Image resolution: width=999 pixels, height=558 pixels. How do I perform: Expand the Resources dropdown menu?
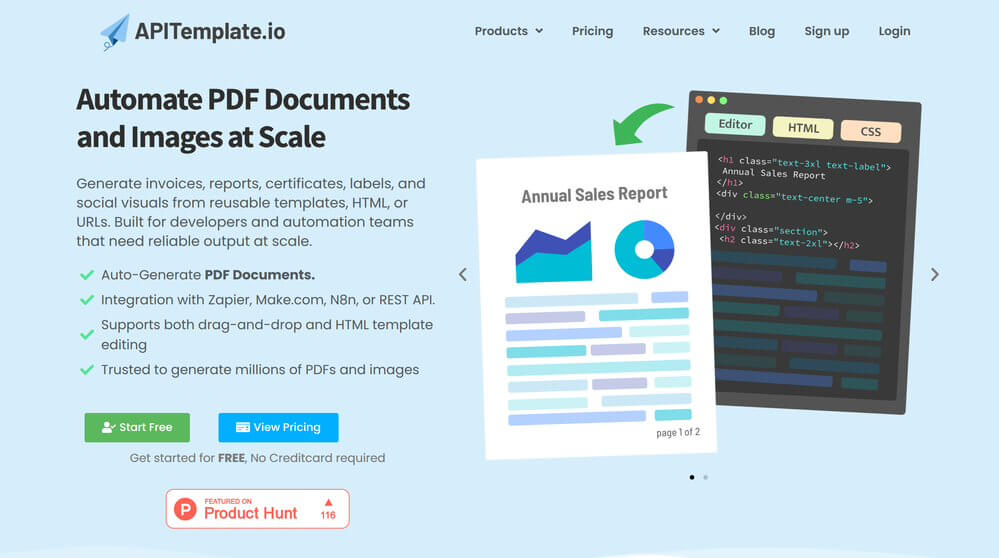(680, 31)
